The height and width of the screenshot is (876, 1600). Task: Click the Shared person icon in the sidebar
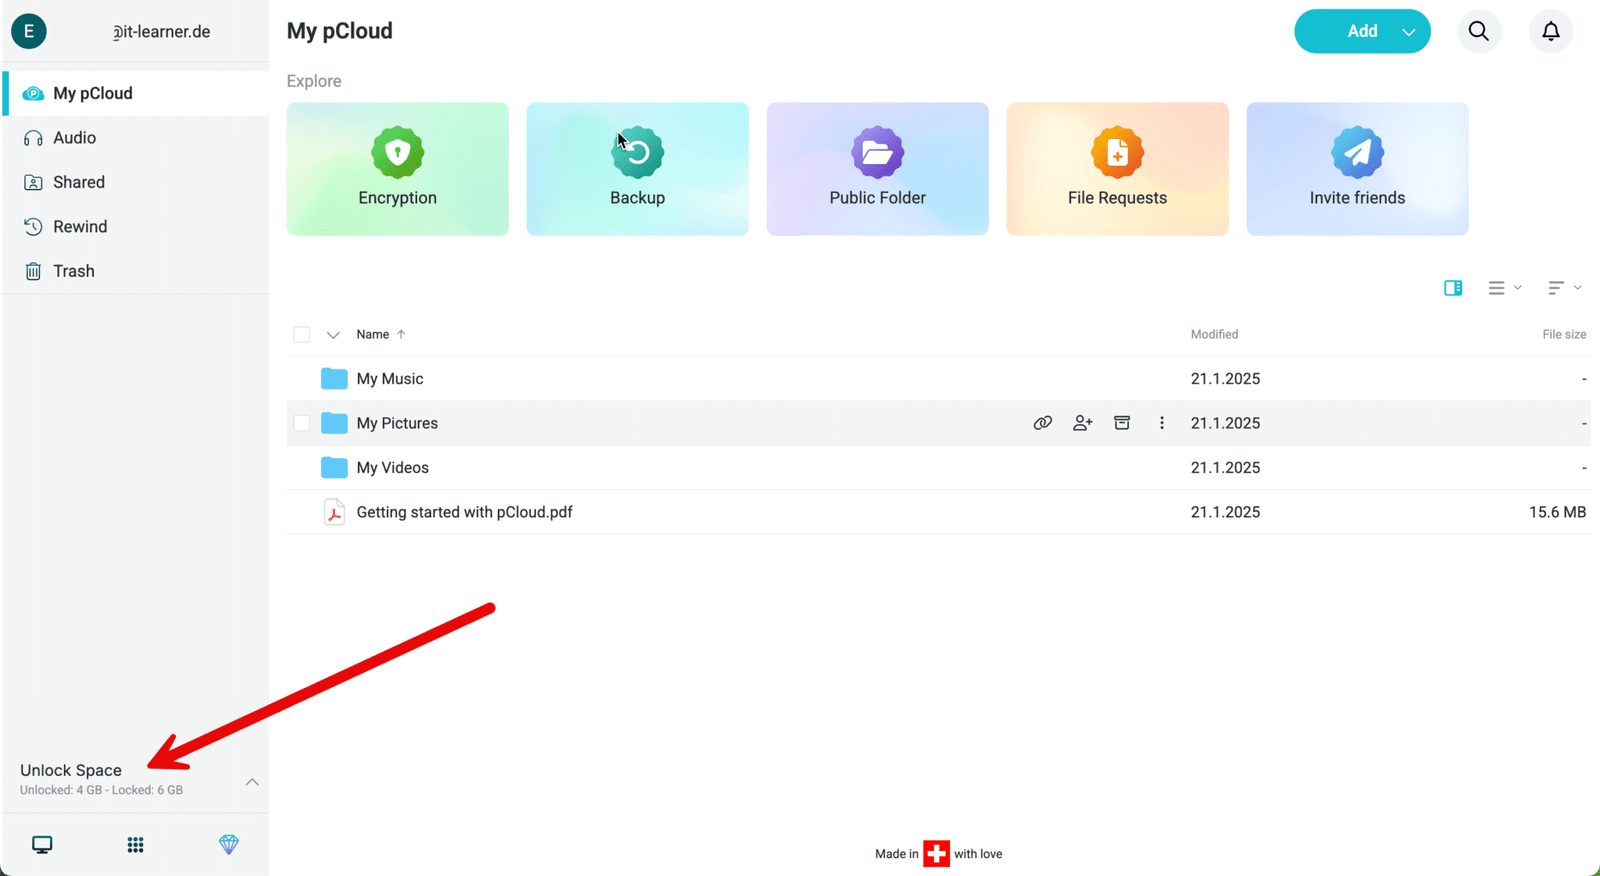[x=33, y=182]
